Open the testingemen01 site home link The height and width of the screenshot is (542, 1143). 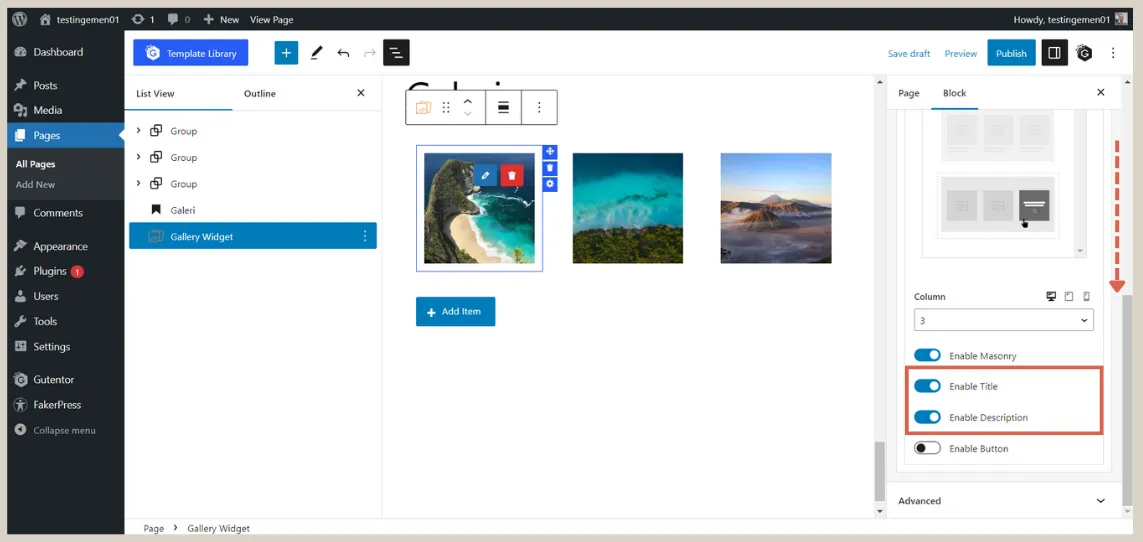(x=79, y=20)
